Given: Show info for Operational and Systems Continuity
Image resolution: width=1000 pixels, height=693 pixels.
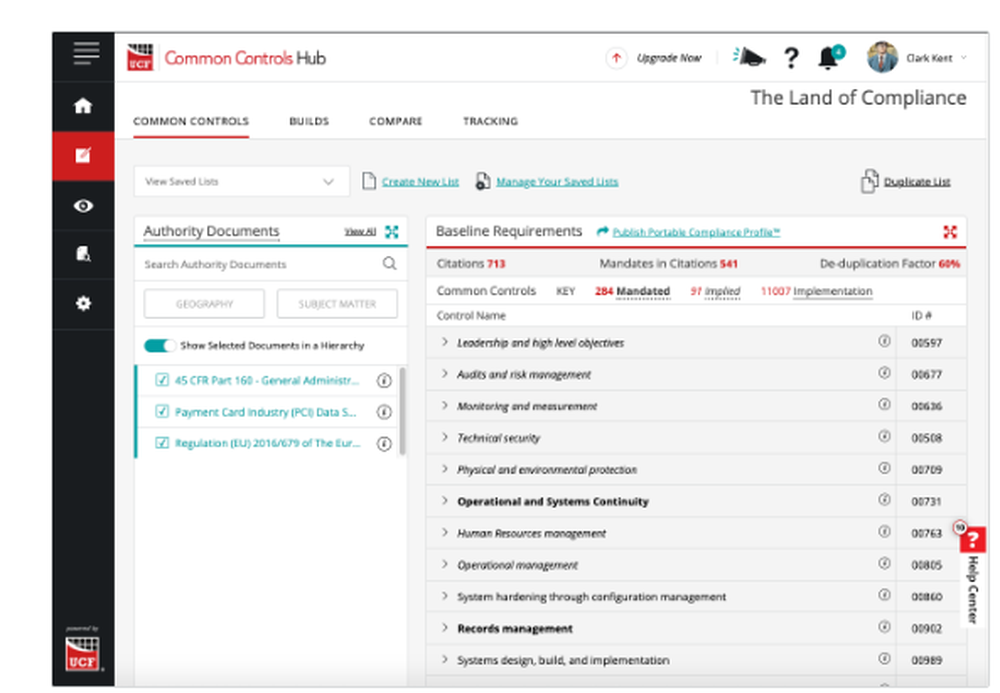Looking at the screenshot, I should tap(884, 500).
